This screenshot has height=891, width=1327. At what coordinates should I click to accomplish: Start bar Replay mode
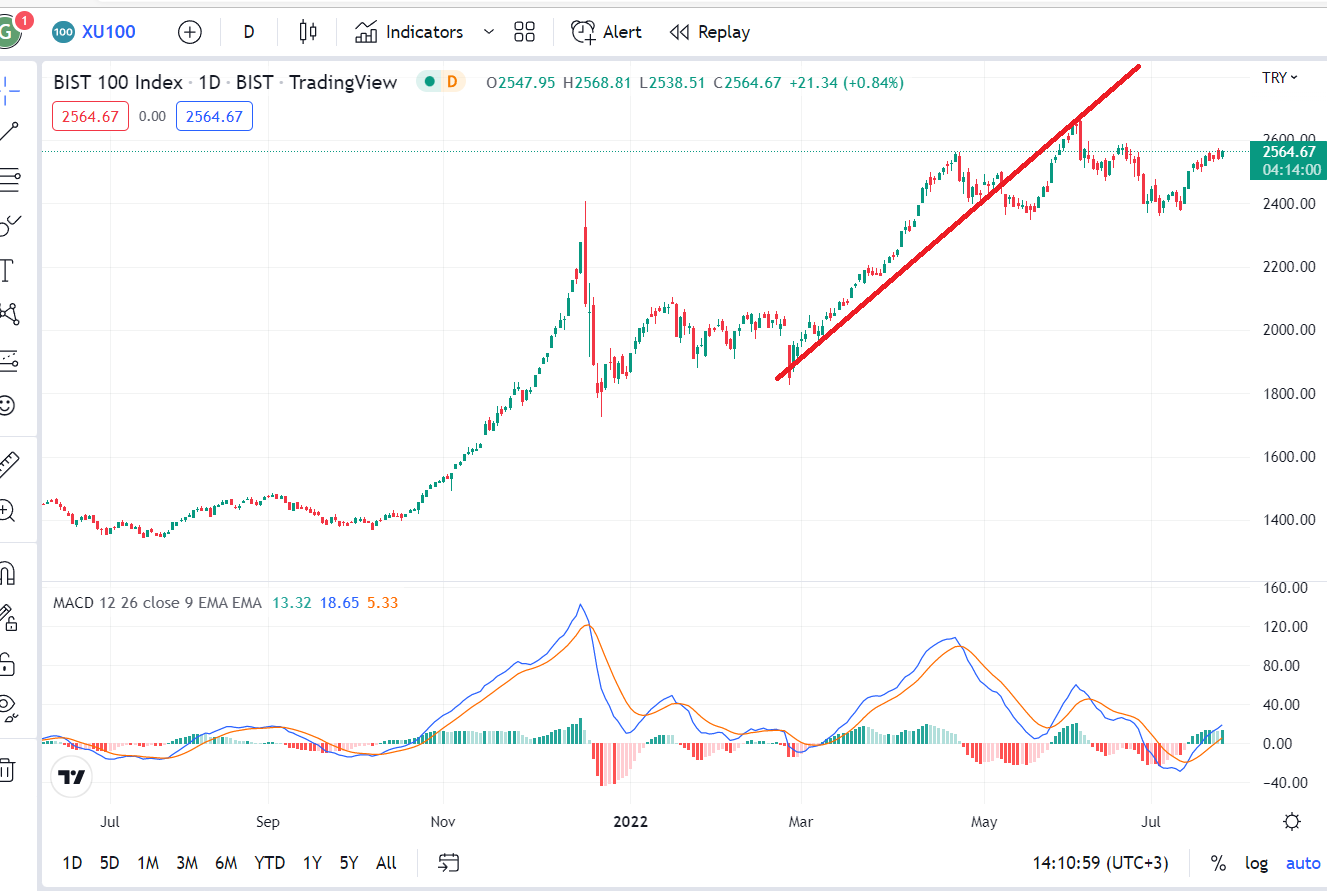pyautogui.click(x=710, y=32)
